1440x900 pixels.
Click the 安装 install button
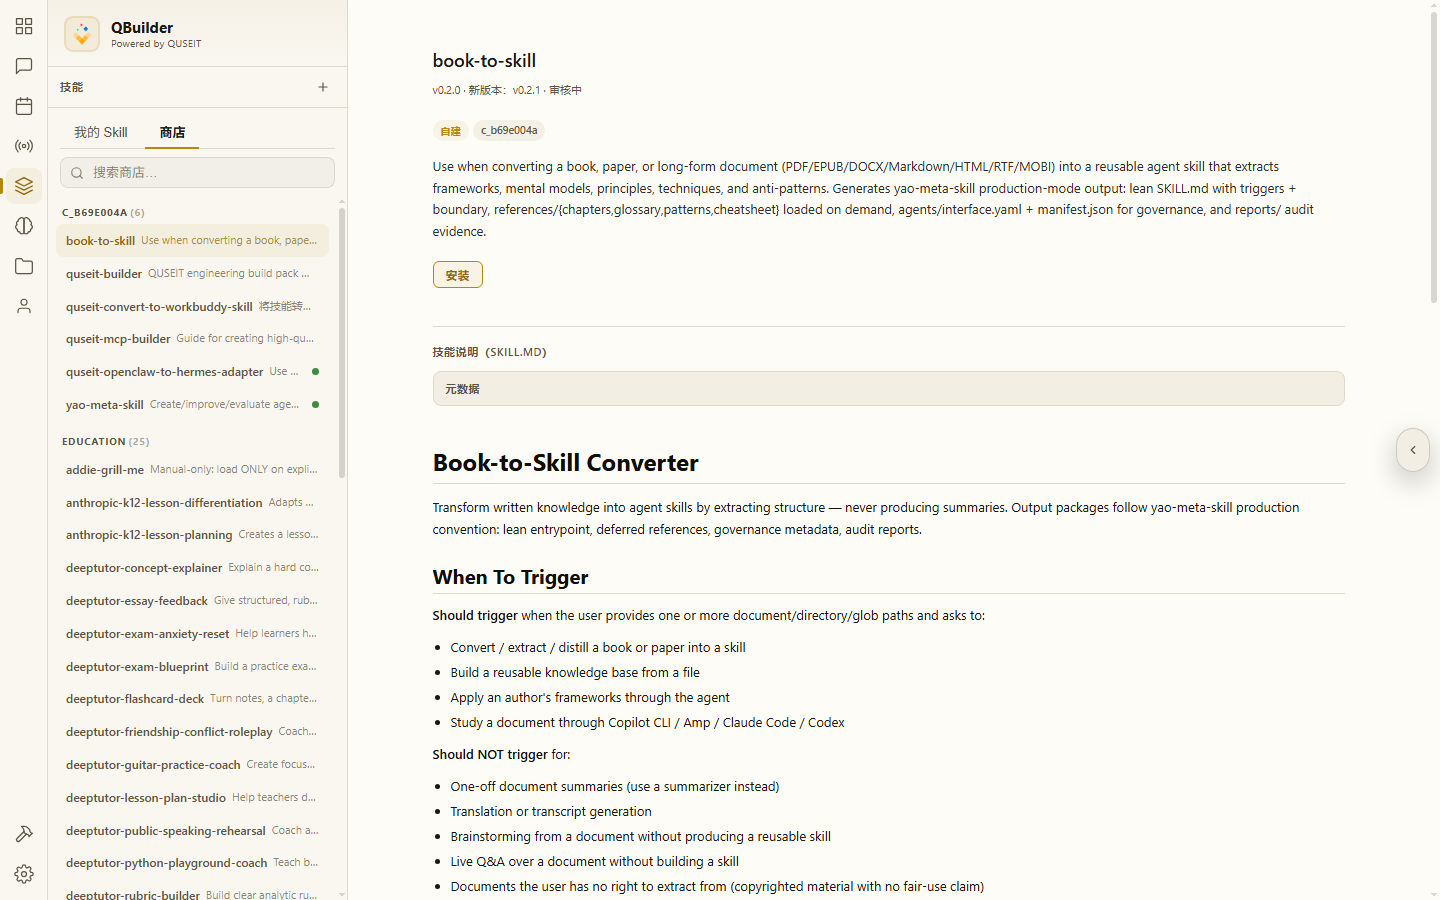(x=458, y=275)
